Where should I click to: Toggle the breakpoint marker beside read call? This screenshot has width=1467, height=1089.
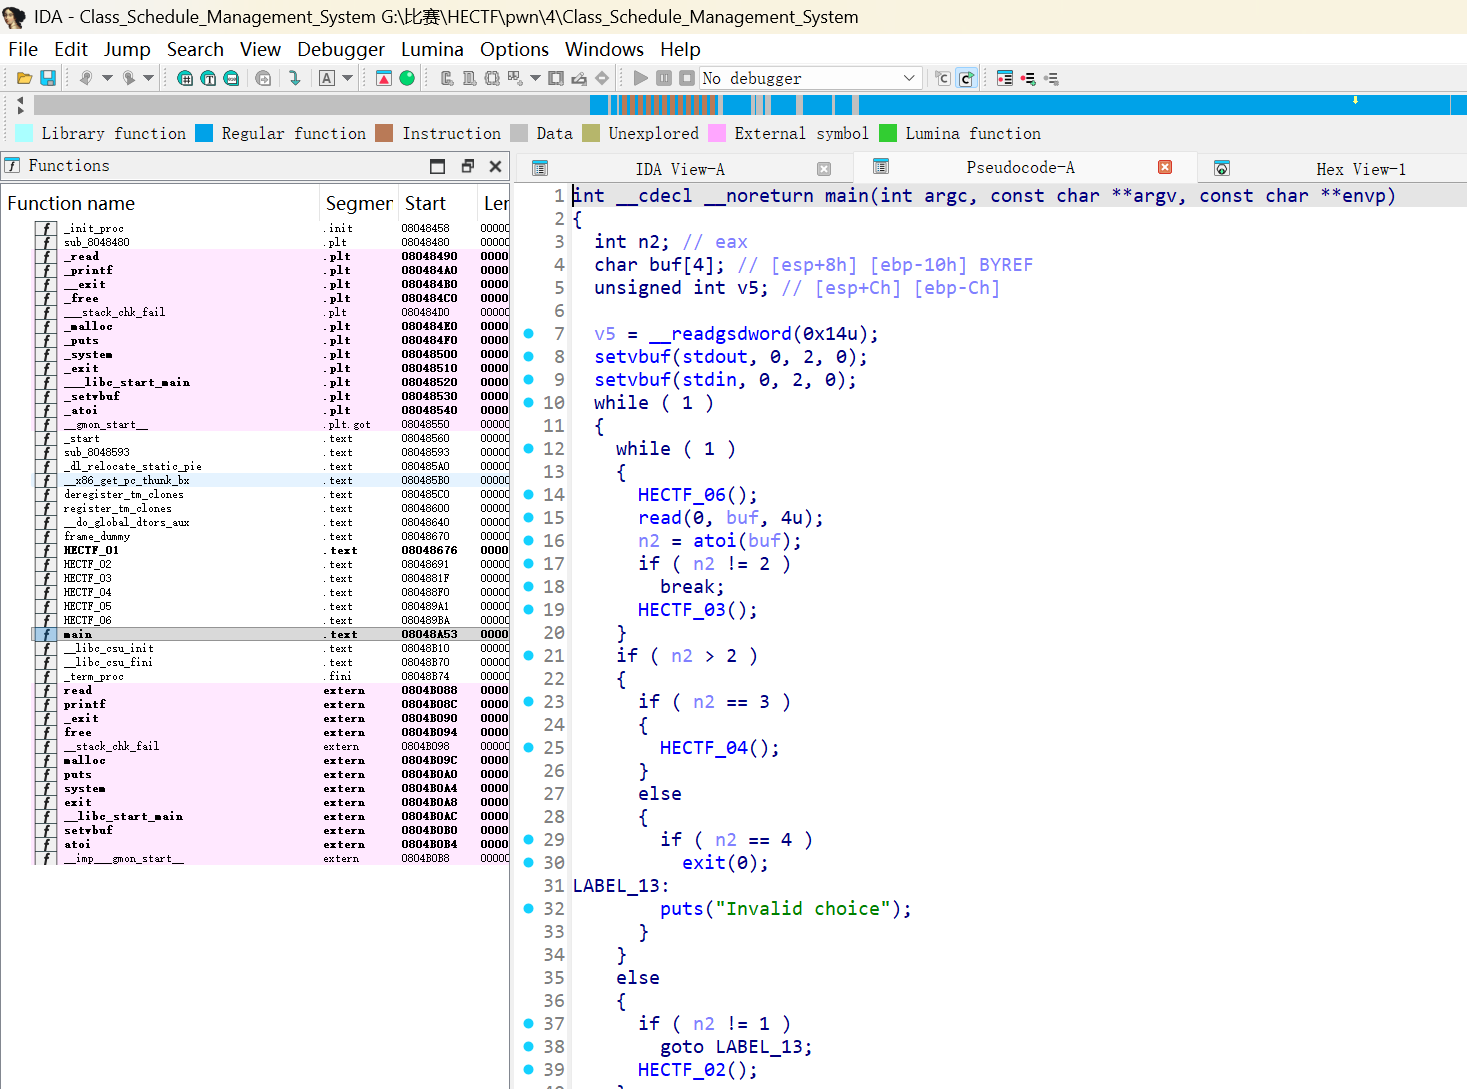pyautogui.click(x=527, y=517)
